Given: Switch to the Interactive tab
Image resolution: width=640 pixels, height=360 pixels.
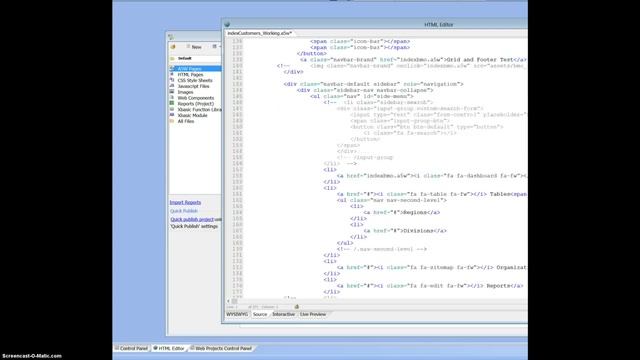Looking at the screenshot, I should click(x=283, y=314).
